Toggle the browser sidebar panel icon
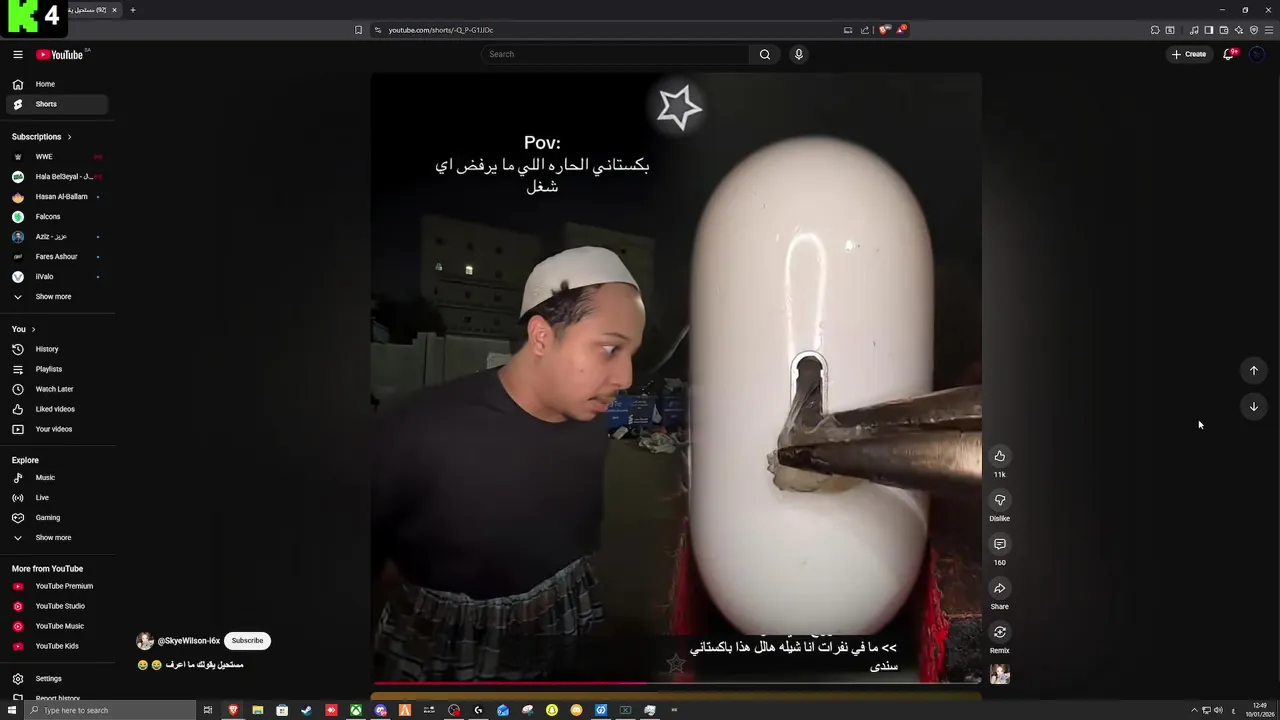The image size is (1280, 720). 1209,30
